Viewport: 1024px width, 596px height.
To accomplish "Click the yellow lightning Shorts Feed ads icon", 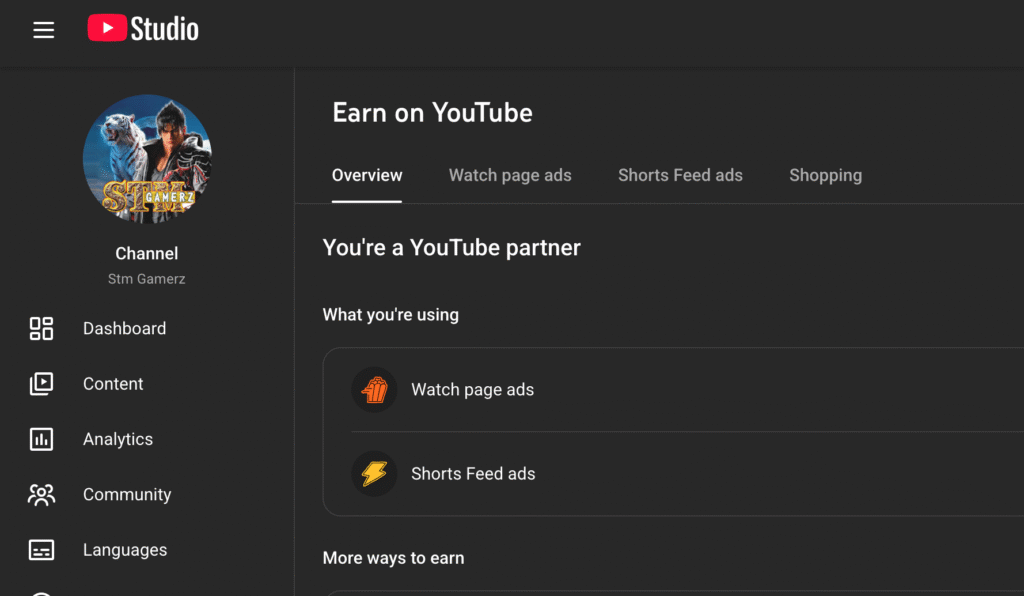I will point(374,474).
